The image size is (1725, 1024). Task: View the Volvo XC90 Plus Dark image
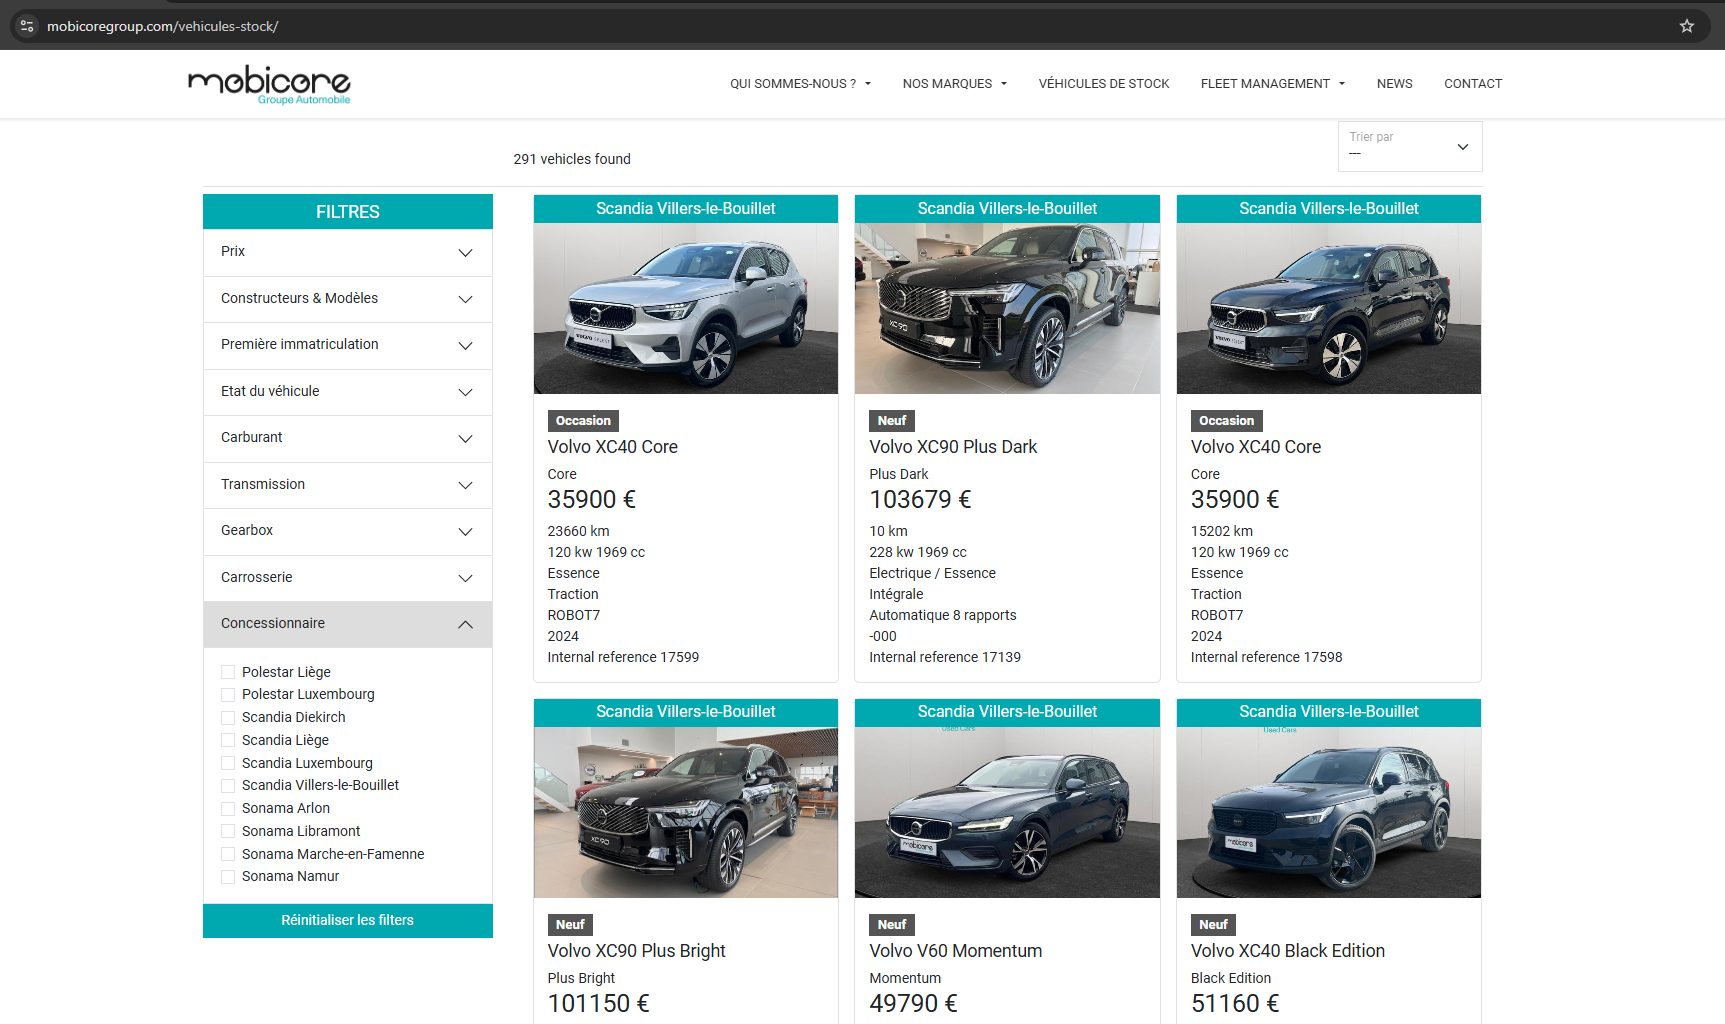(x=1007, y=308)
